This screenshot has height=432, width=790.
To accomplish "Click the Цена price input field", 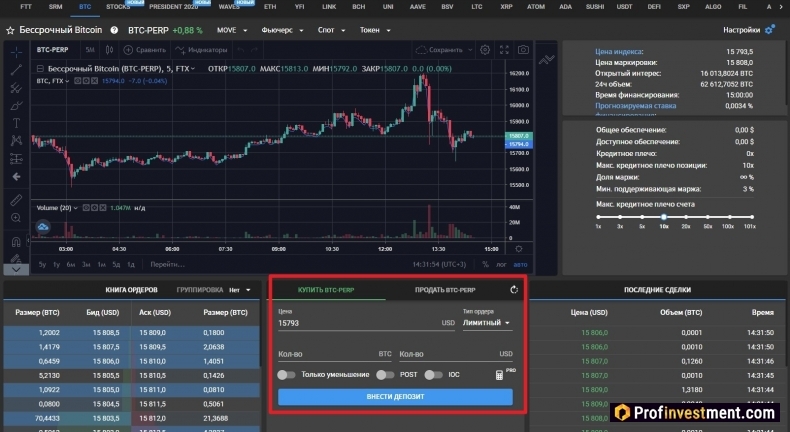I will tap(366, 323).
